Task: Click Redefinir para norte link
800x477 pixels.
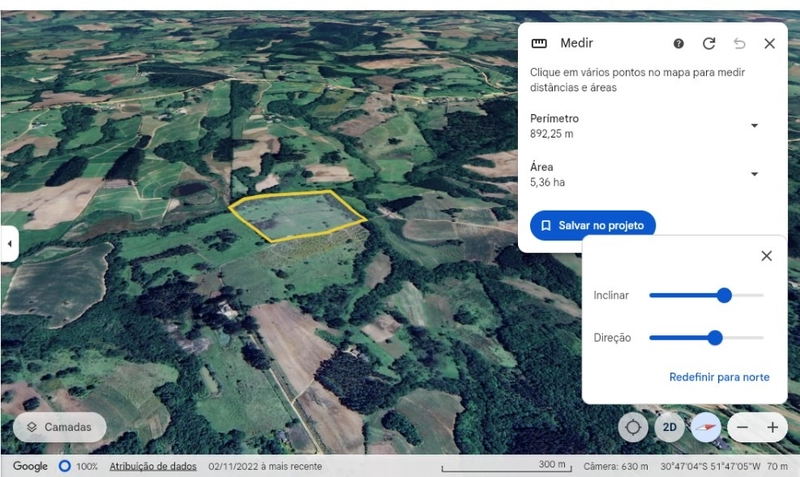Action: (719, 377)
